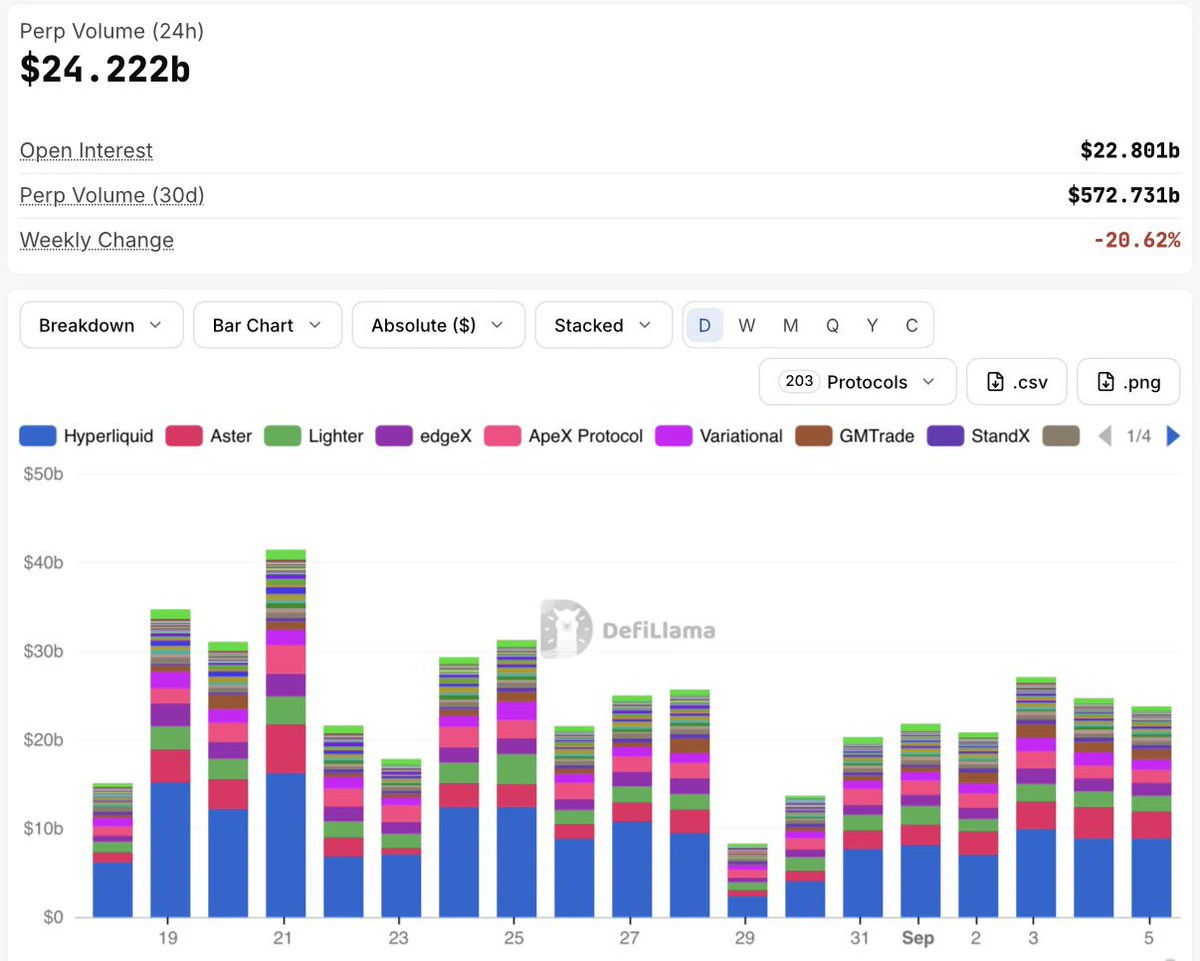Select the M monthly interval
The height and width of the screenshot is (961, 1200).
pyautogui.click(x=790, y=325)
